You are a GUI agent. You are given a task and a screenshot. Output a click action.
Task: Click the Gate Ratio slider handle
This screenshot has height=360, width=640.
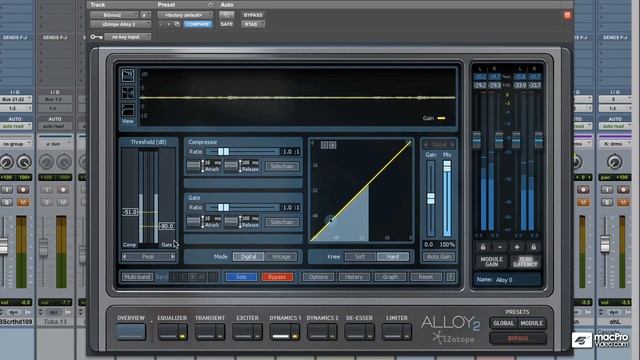(223, 207)
